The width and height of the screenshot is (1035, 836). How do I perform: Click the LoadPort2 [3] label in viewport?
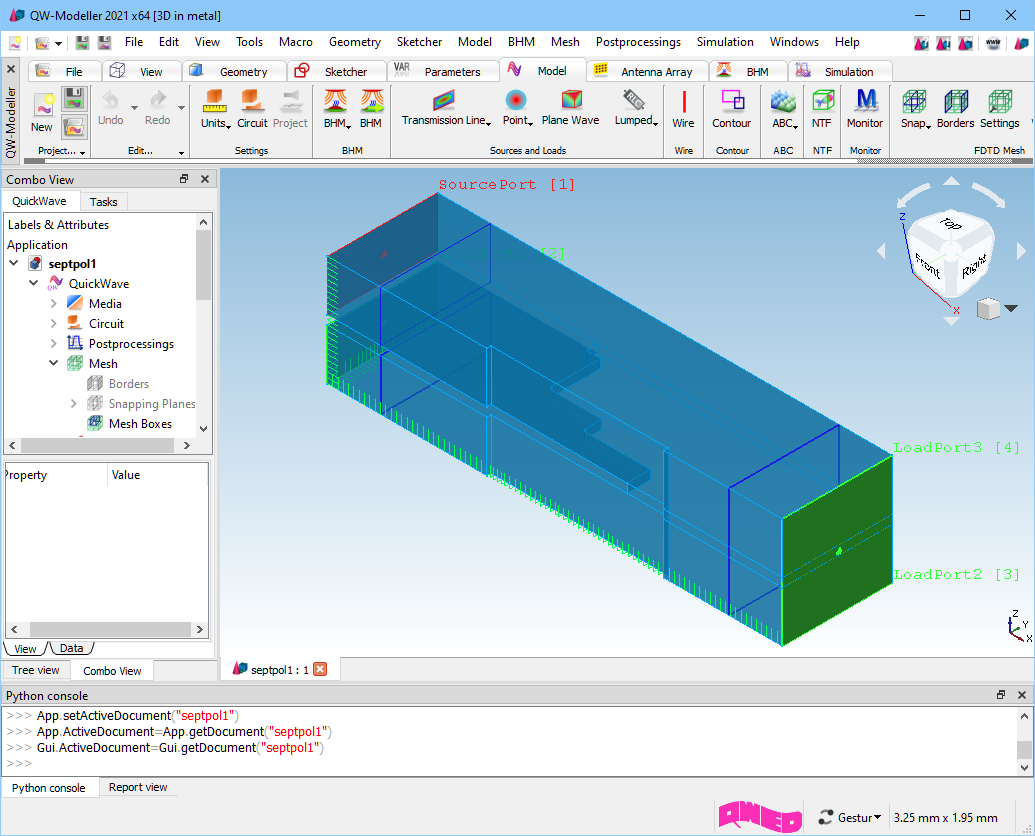tap(956, 574)
